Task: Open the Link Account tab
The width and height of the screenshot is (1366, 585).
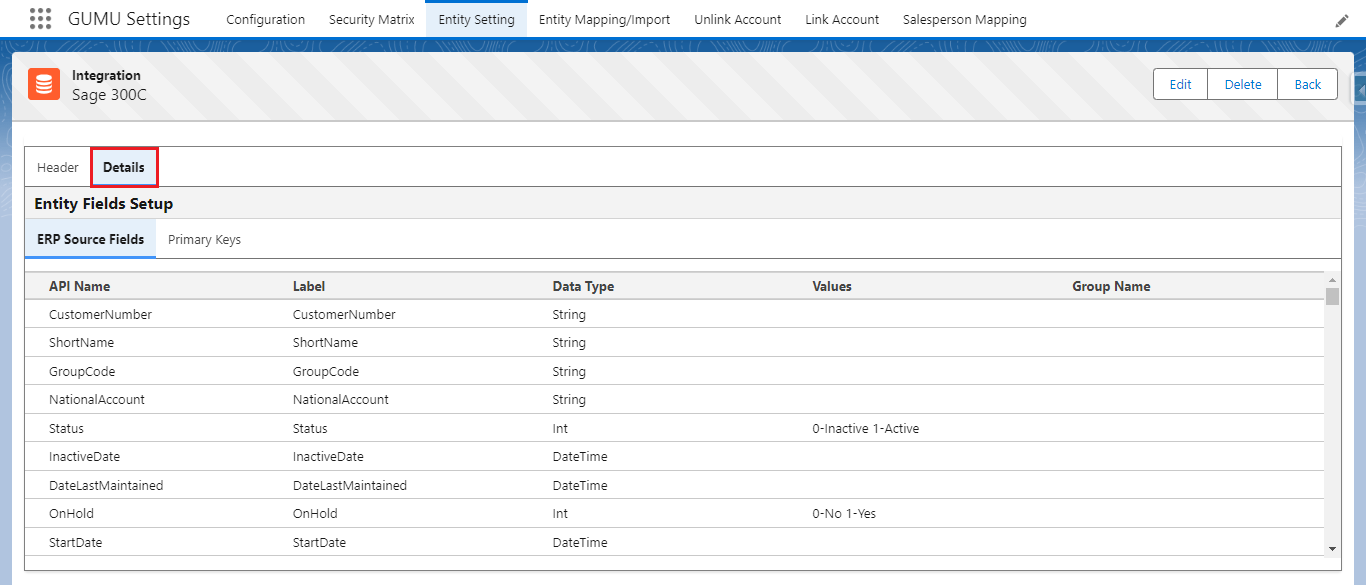Action: click(x=842, y=19)
